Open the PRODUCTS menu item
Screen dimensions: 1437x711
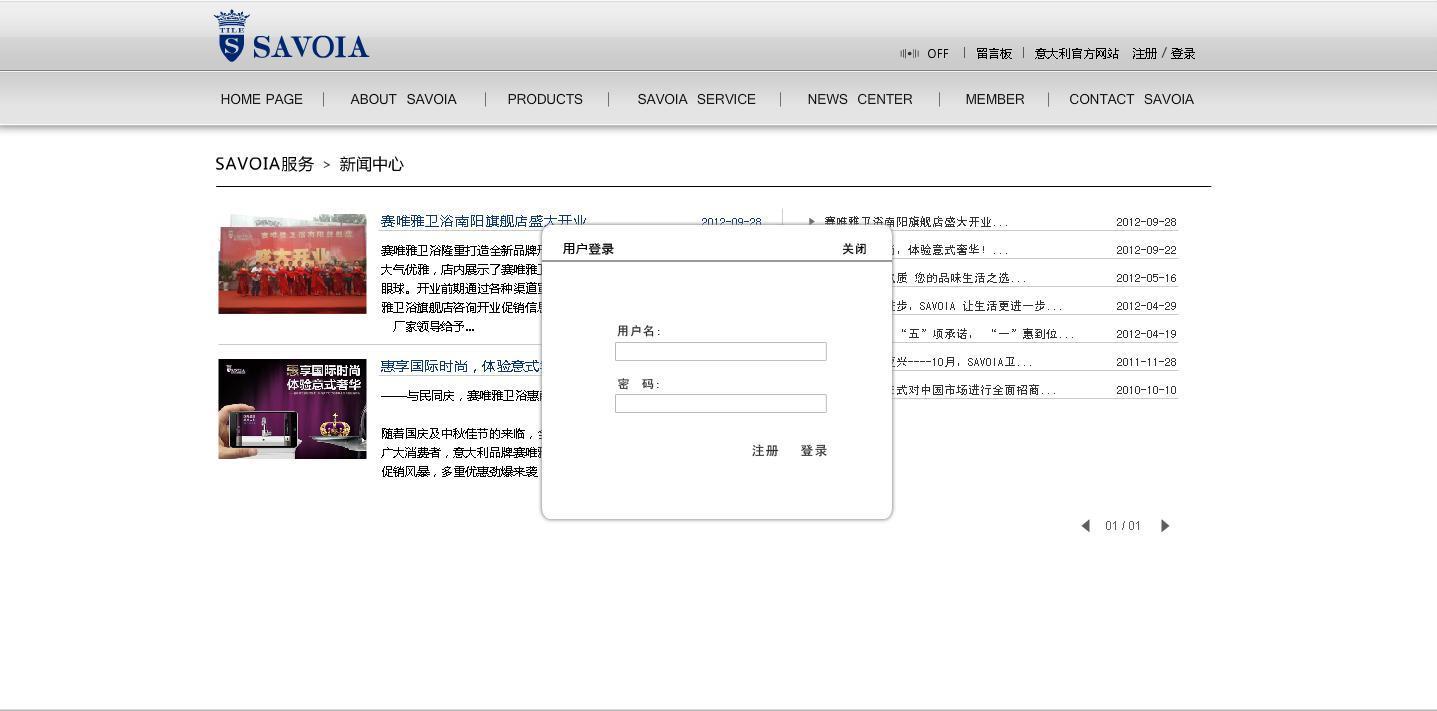click(x=545, y=99)
